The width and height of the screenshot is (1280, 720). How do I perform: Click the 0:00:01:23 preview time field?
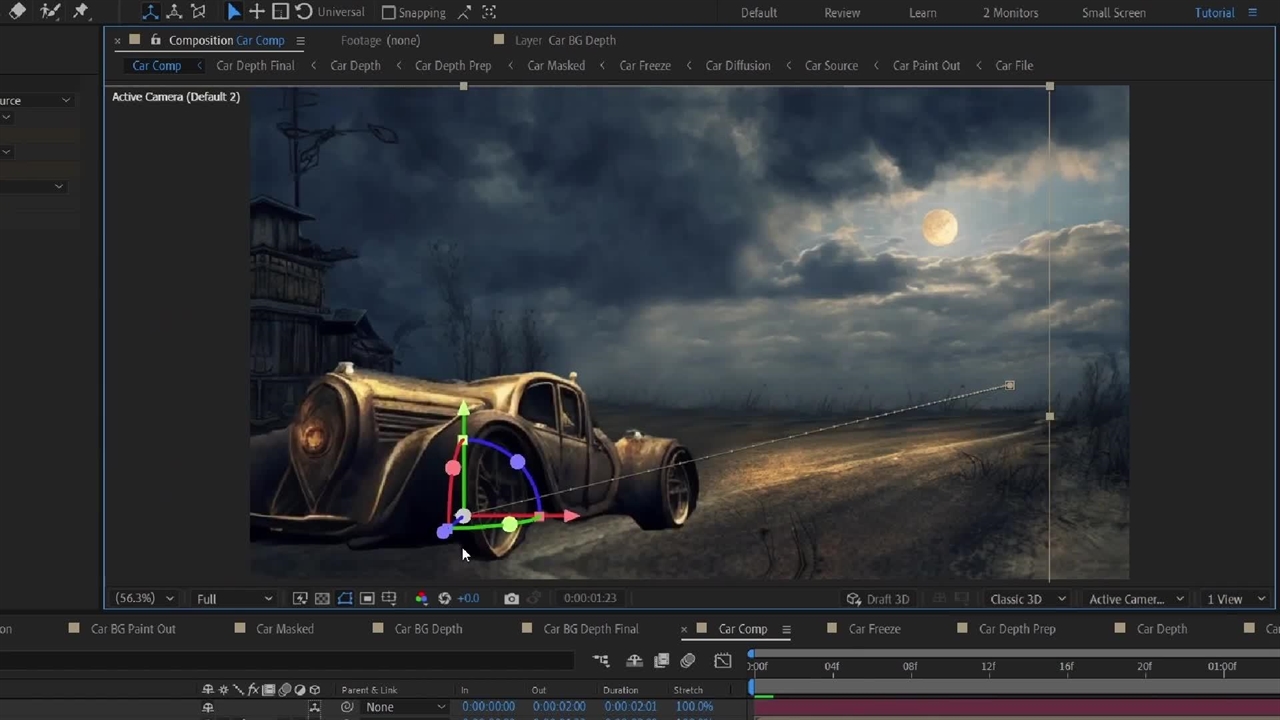pos(589,598)
